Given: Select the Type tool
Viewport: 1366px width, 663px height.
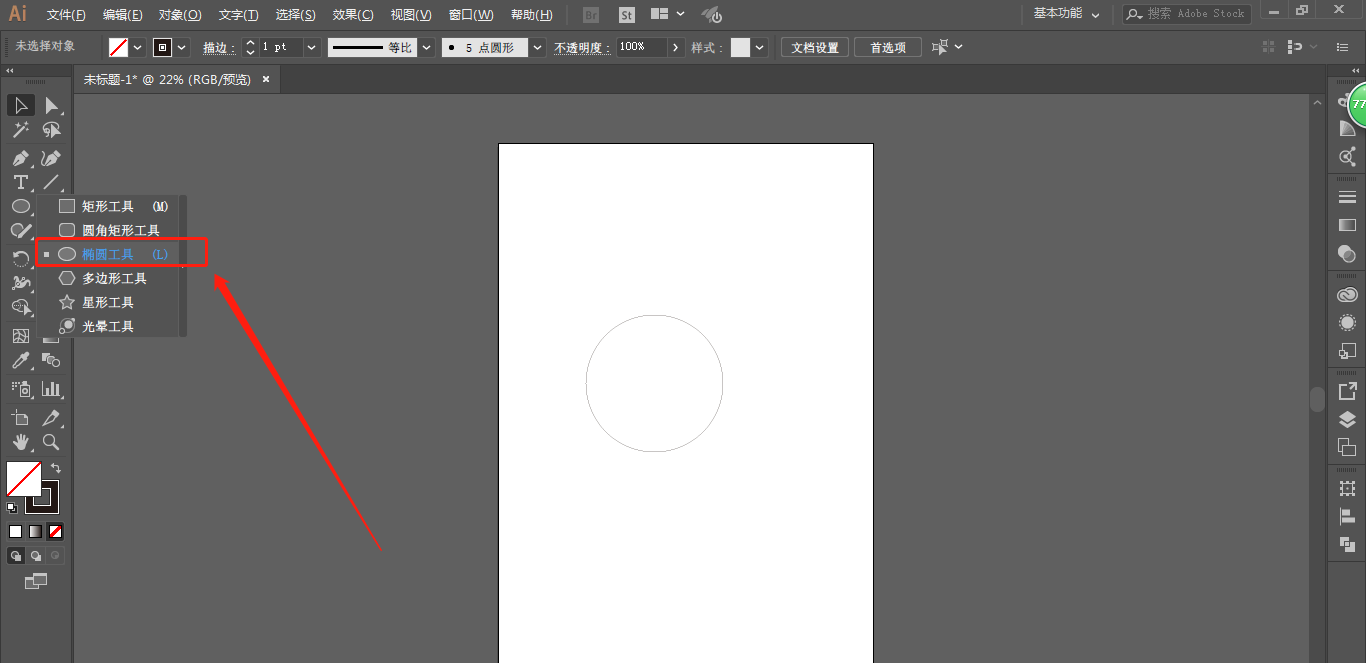Looking at the screenshot, I should point(21,182).
